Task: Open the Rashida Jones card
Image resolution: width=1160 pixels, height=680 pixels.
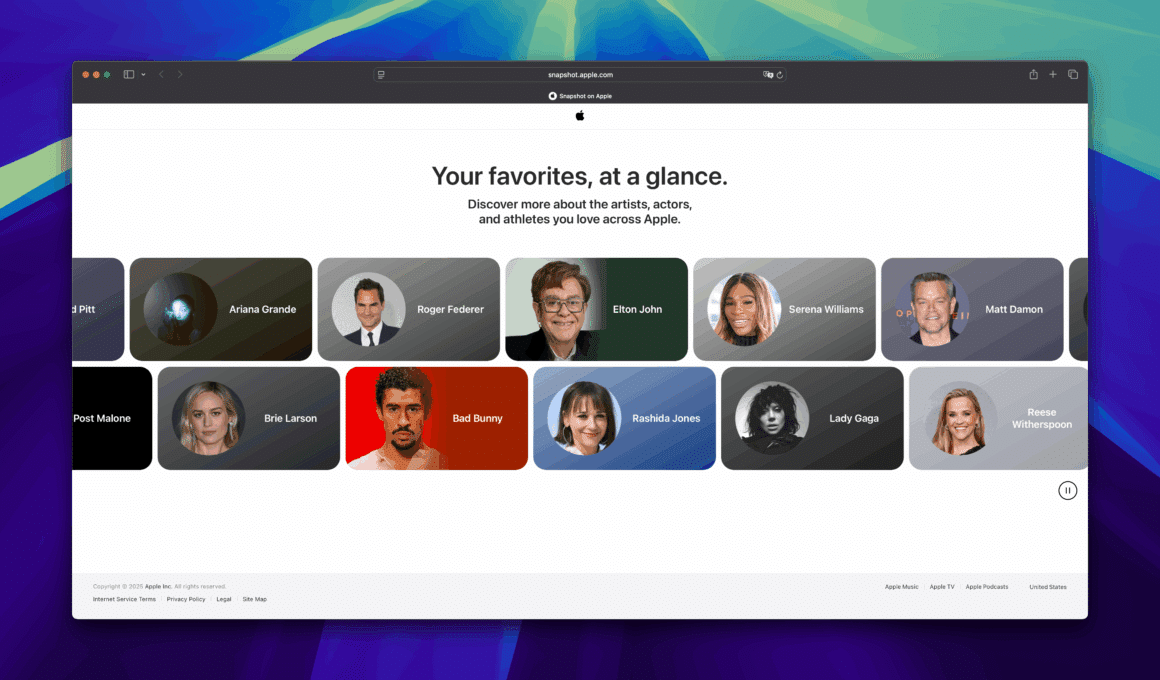Action: coord(624,418)
